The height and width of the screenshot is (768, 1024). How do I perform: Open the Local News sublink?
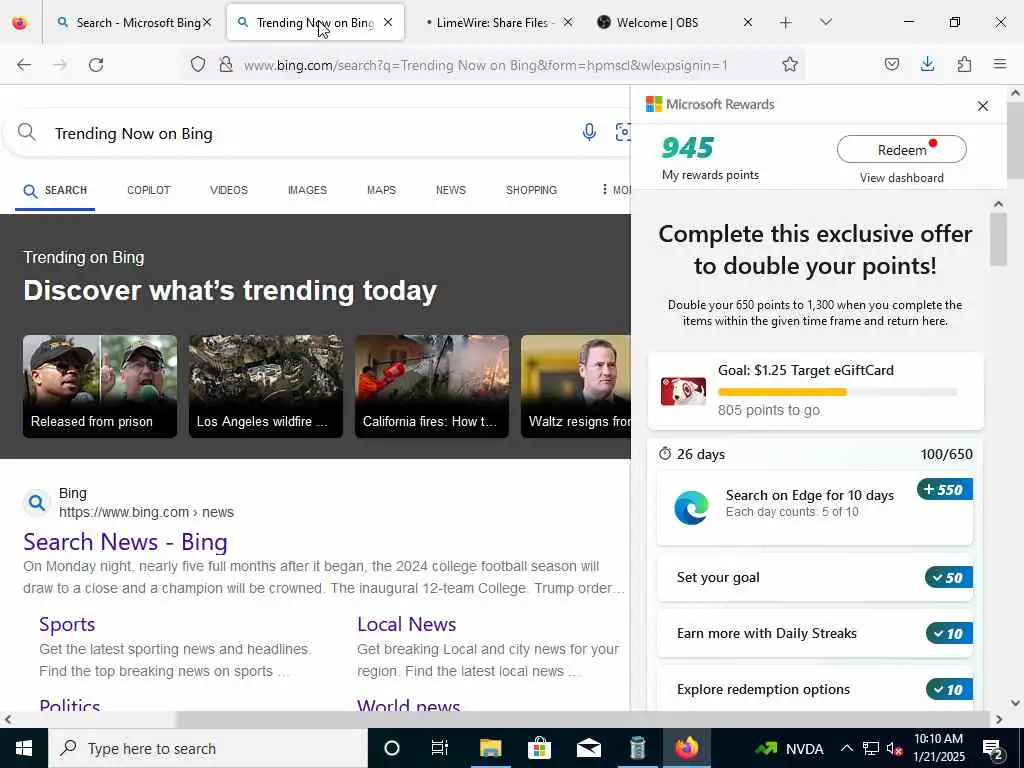(406, 624)
